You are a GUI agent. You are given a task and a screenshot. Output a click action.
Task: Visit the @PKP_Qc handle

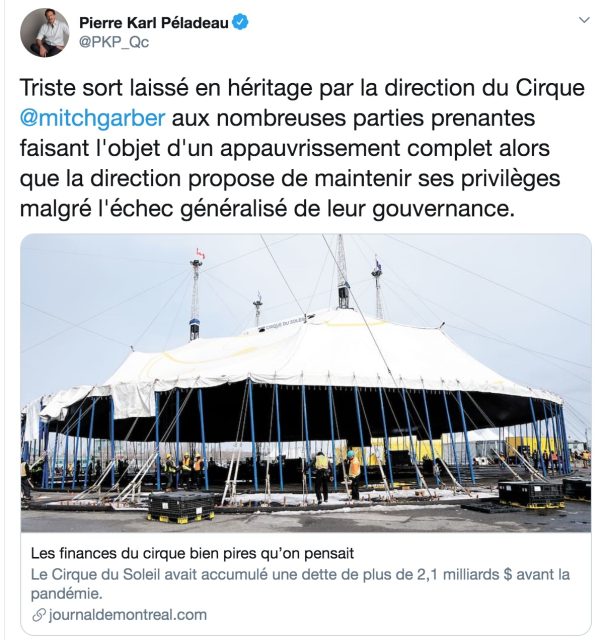[114, 42]
